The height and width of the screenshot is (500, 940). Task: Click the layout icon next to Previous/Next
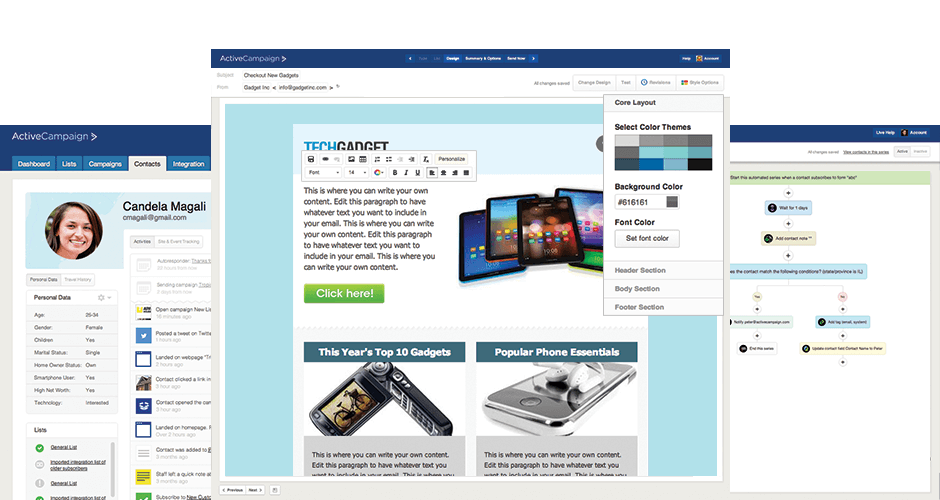tap(275, 490)
